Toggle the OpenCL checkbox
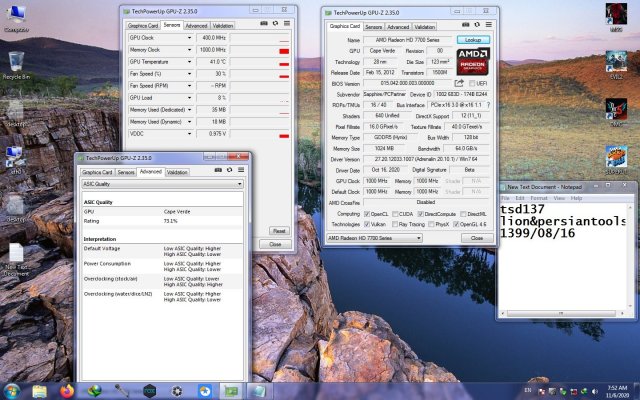Image resolution: width=640 pixels, height=400 pixels. point(369,214)
